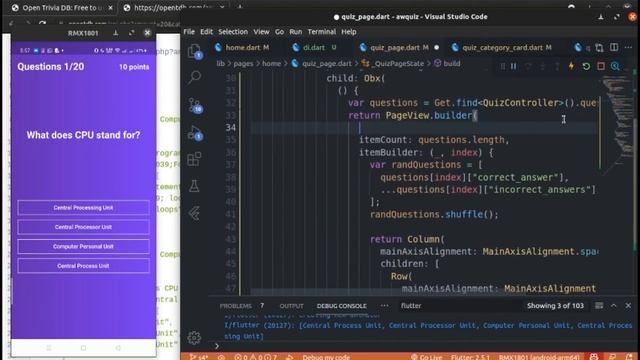Choose answer Computer Personal Unit

(x=83, y=247)
